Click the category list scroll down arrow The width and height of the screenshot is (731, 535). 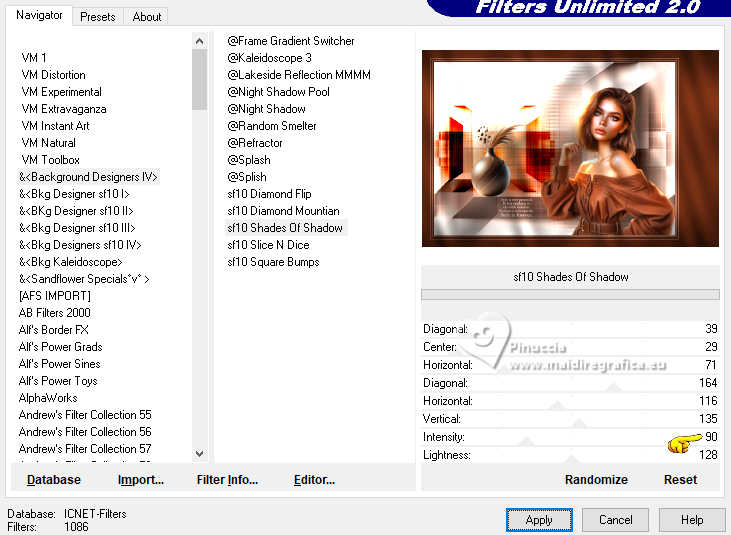[x=200, y=453]
